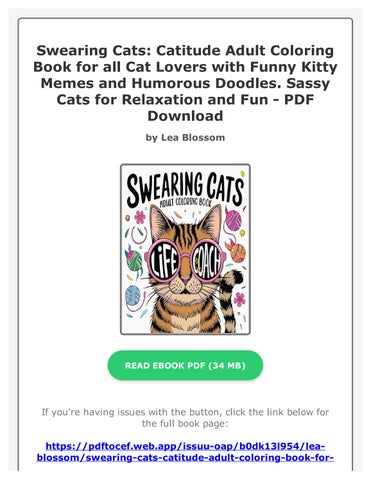Click the pink yarn ball on cover top right

tap(235, 217)
